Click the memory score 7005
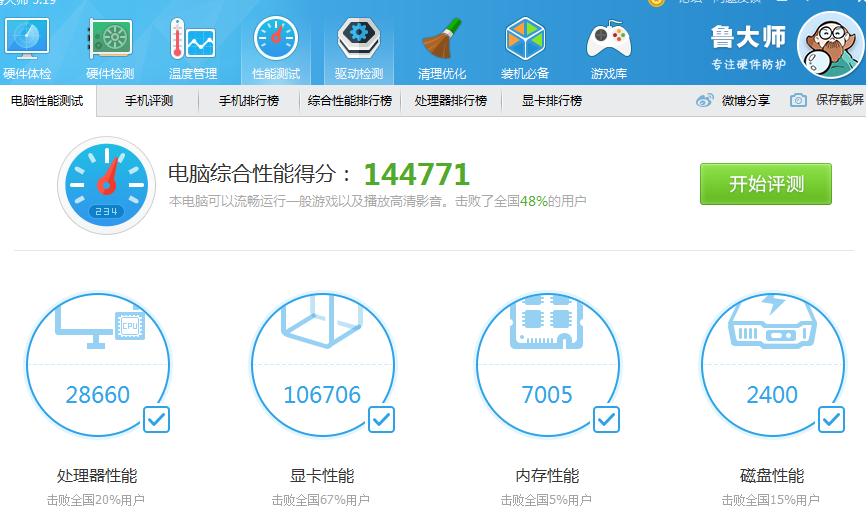Viewport: 866px width, 531px height. [547, 395]
